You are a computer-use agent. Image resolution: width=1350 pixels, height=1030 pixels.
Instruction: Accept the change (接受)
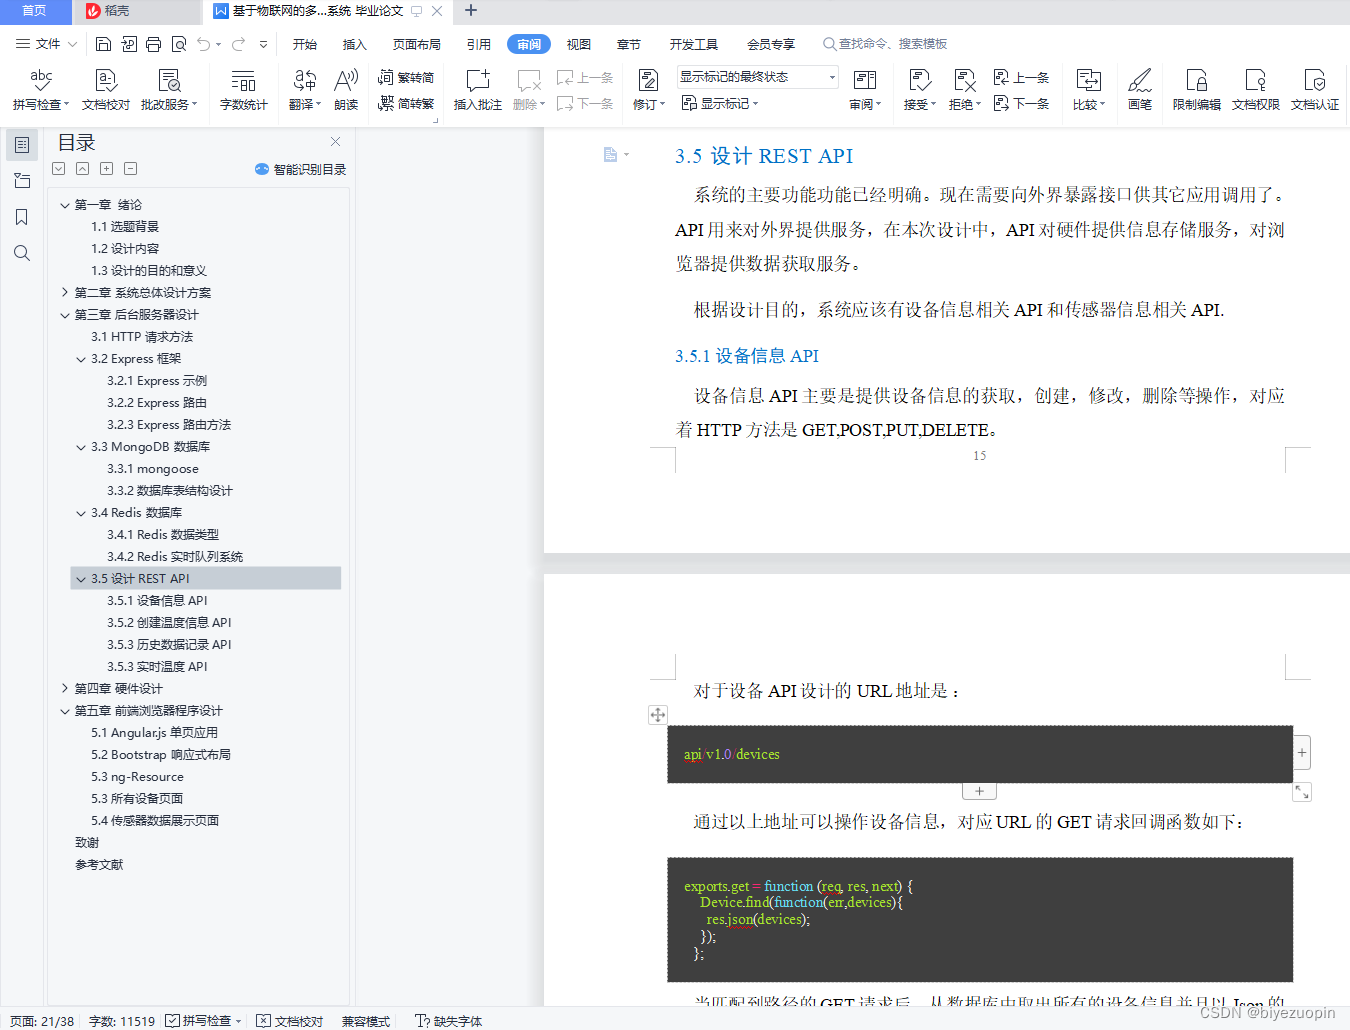[x=920, y=89]
